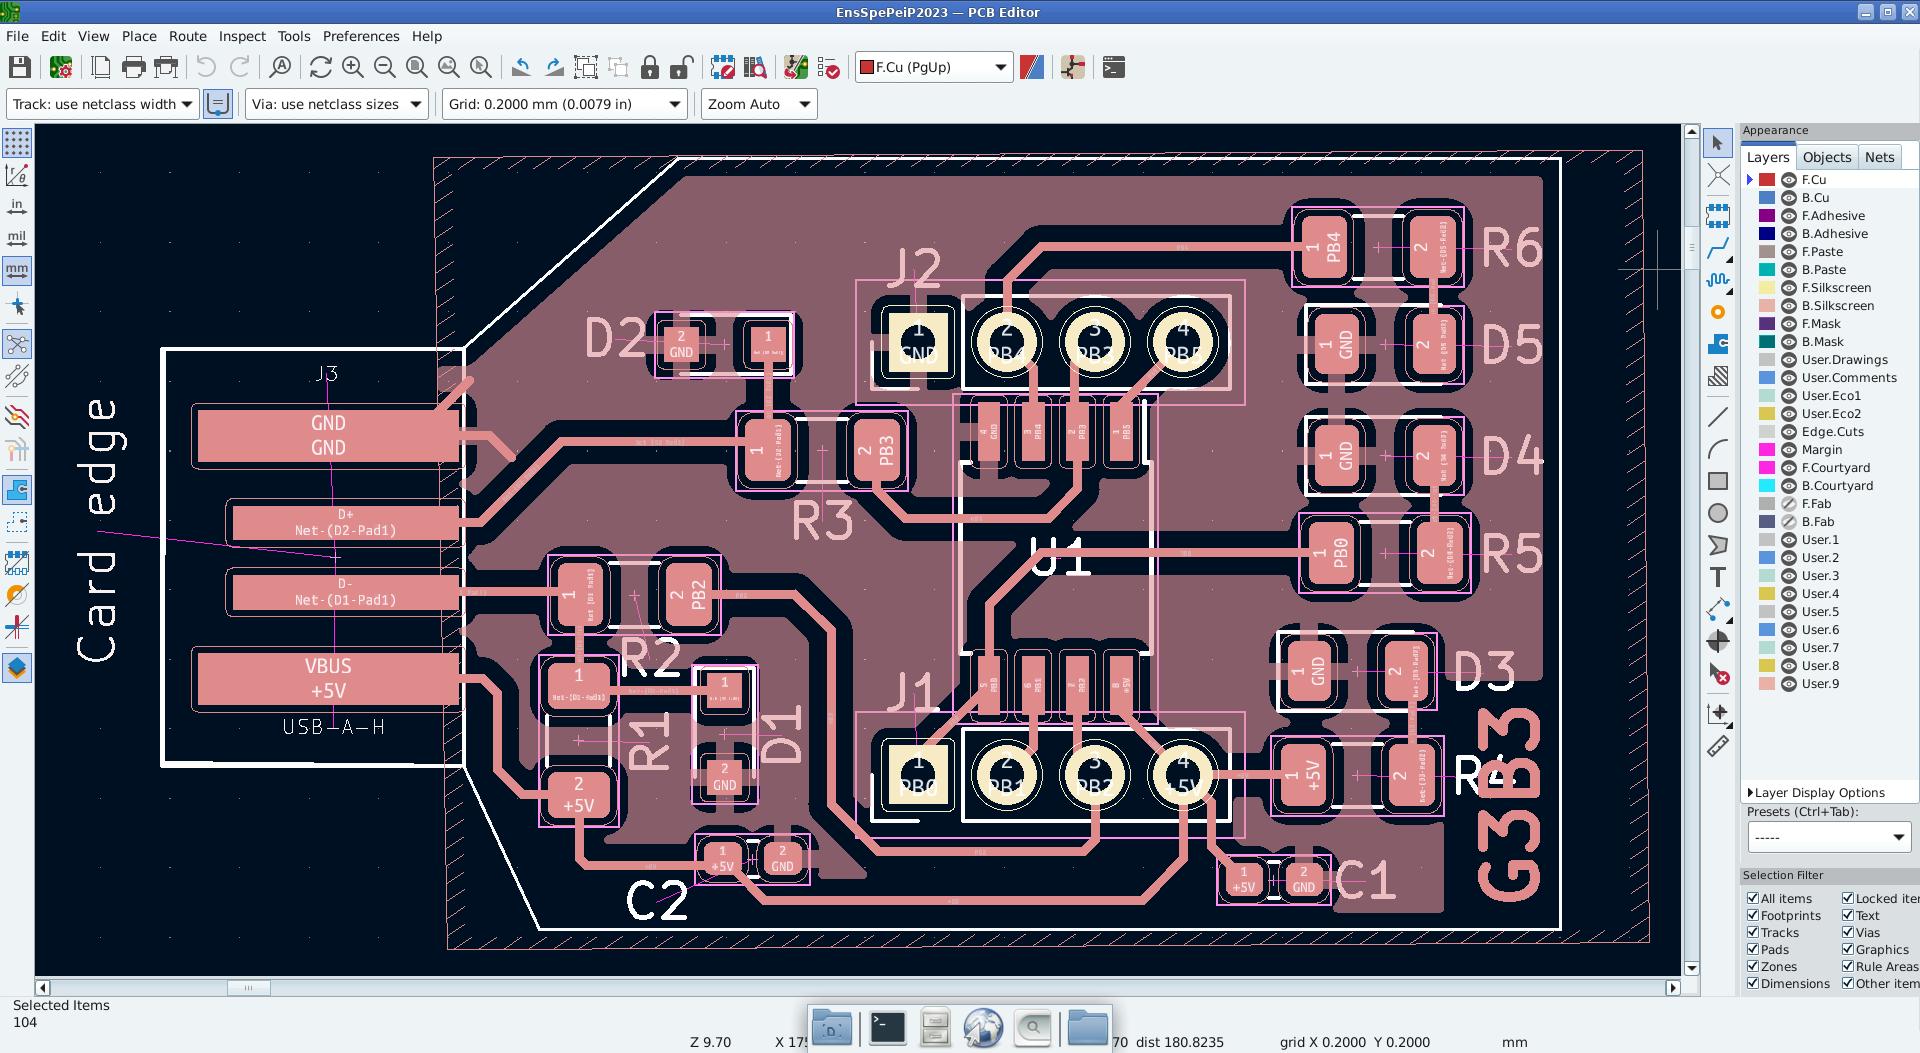Select Draw line tool
The width and height of the screenshot is (1920, 1053).
[x=1717, y=416]
